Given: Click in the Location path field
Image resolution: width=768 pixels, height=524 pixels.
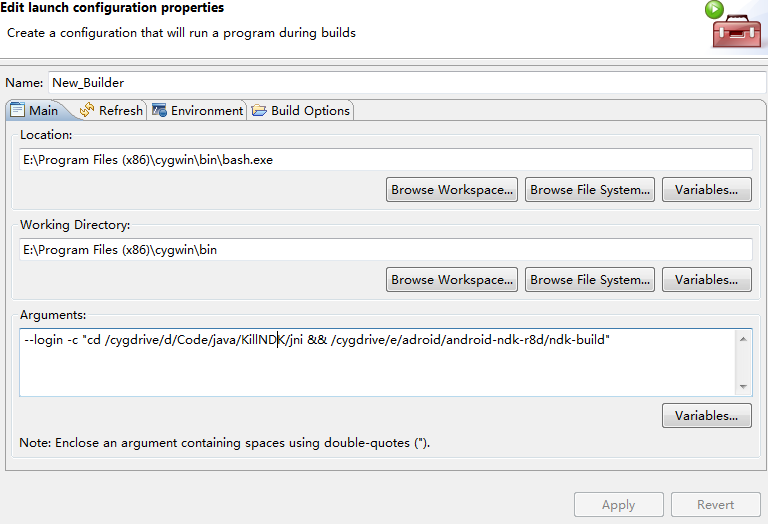Looking at the screenshot, I should [x=385, y=160].
